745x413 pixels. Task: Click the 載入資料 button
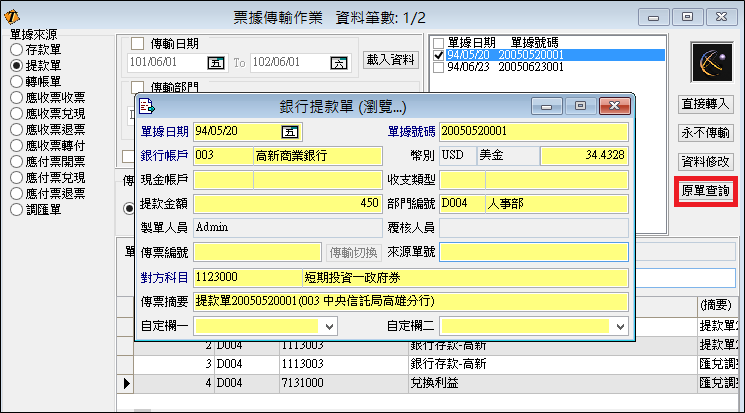coord(389,60)
